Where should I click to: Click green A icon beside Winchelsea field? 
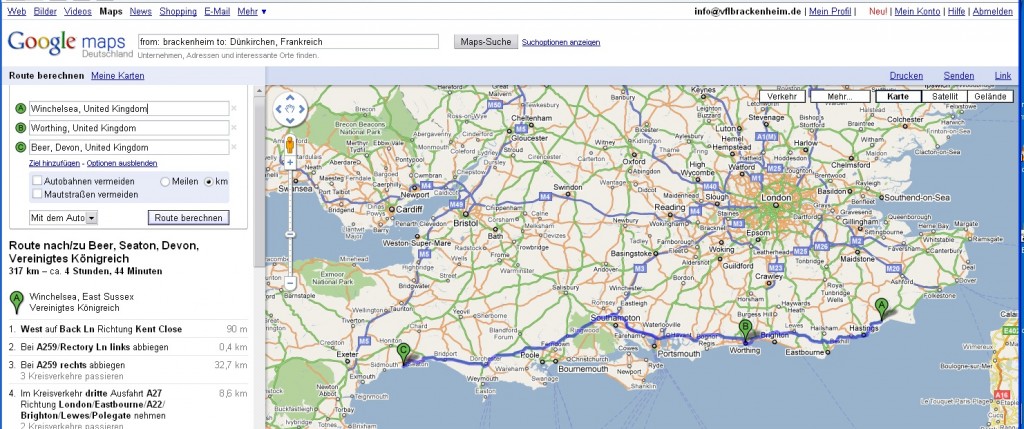pyautogui.click(x=21, y=108)
